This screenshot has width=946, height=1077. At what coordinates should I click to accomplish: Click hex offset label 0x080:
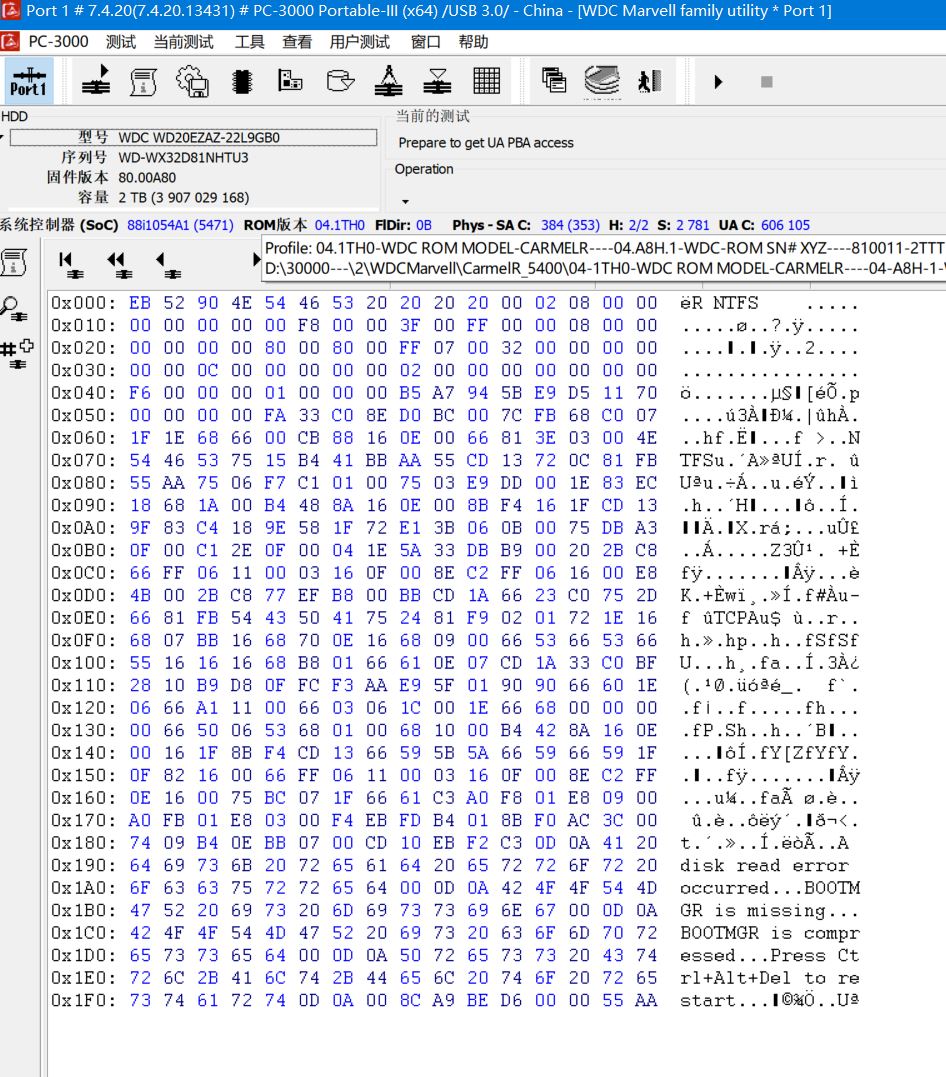(x=83, y=483)
